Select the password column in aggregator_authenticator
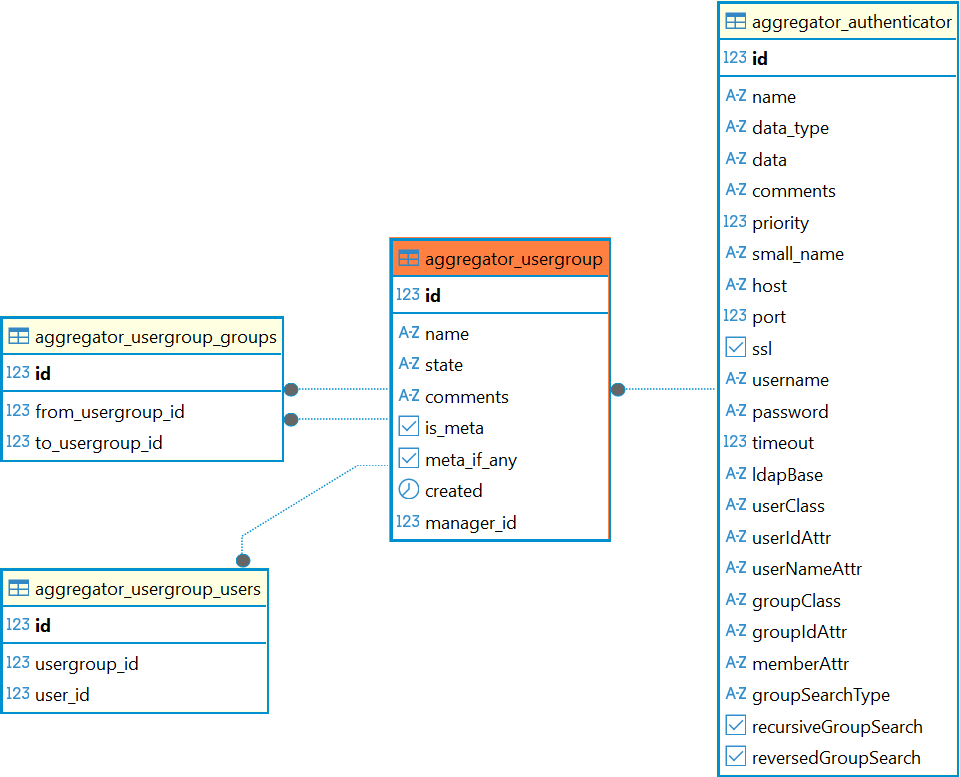The image size is (960, 777). 790,411
